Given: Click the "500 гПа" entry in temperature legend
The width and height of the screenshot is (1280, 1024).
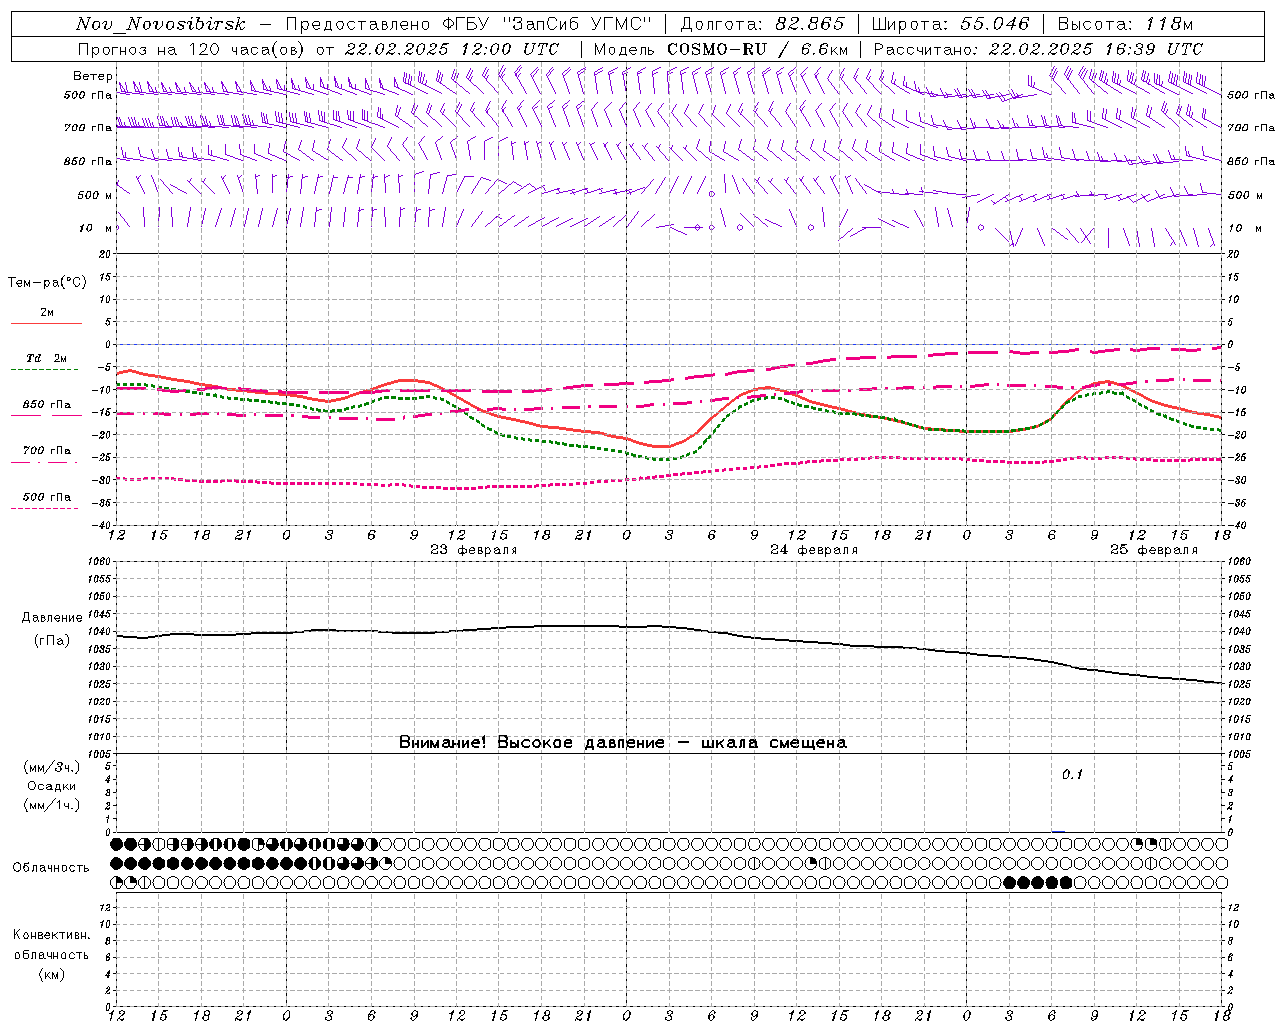Looking at the screenshot, I should point(47,497).
